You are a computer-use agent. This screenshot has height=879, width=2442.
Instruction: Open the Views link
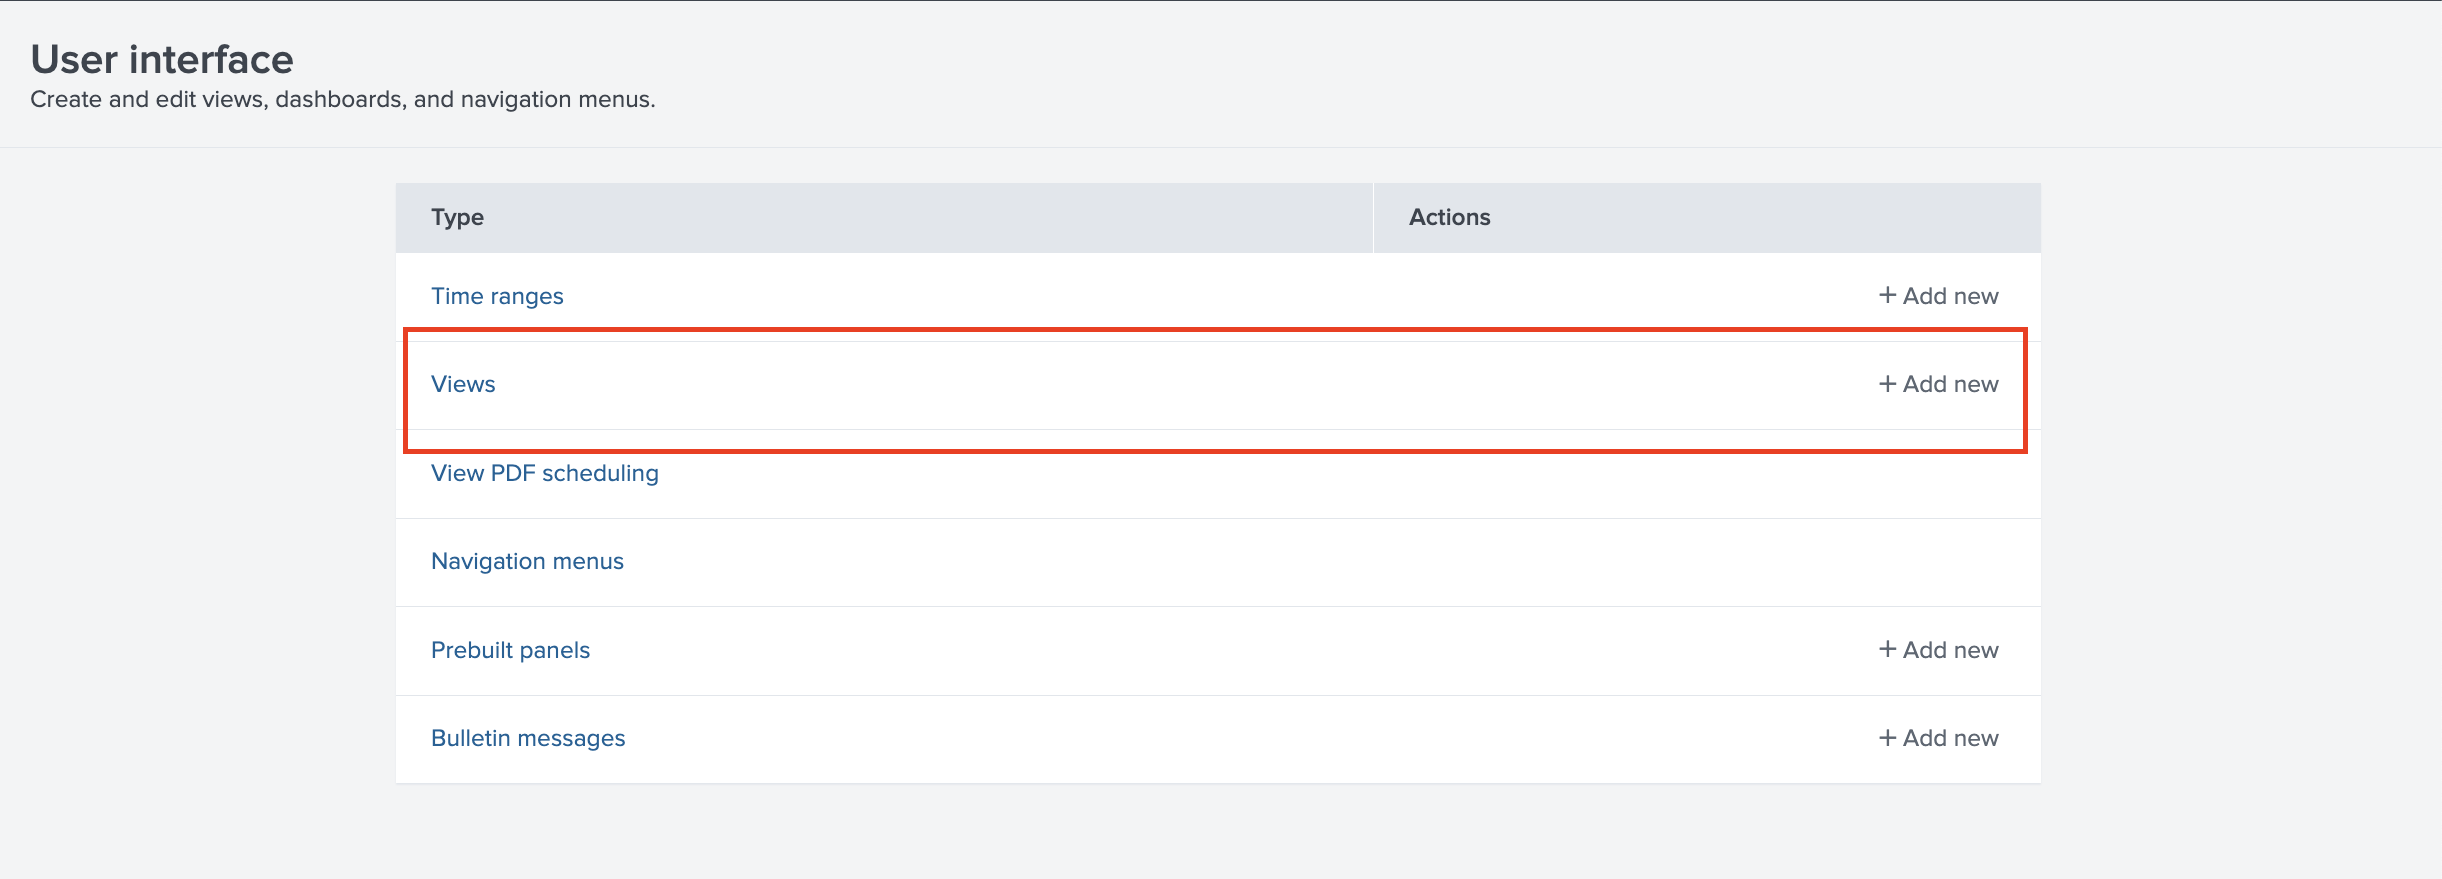(x=463, y=384)
